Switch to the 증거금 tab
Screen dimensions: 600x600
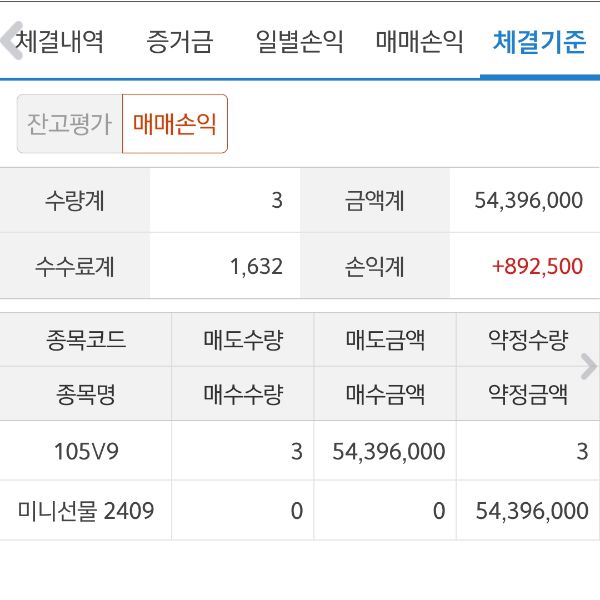[x=179, y=42]
